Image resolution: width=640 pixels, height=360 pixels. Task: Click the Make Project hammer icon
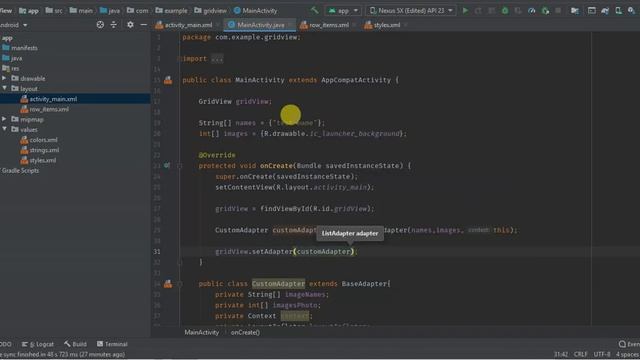click(314, 10)
